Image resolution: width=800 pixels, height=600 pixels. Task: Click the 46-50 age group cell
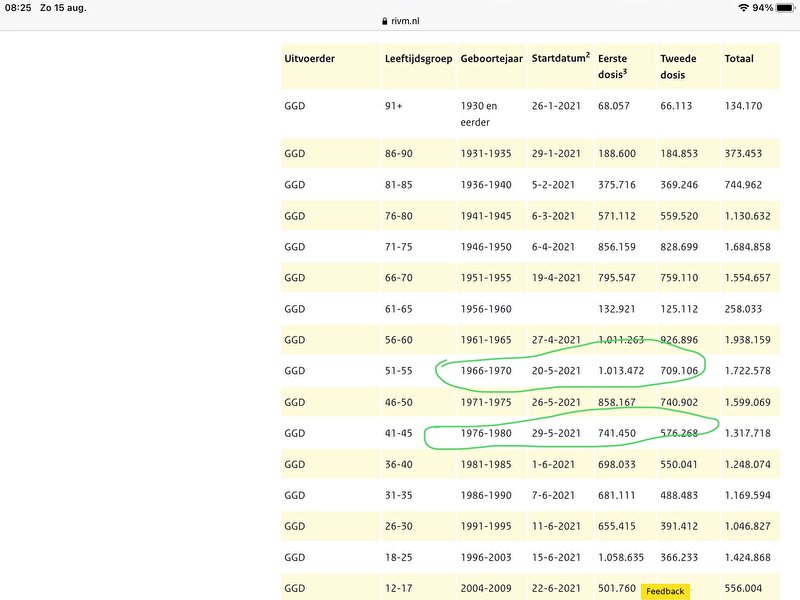coord(398,402)
